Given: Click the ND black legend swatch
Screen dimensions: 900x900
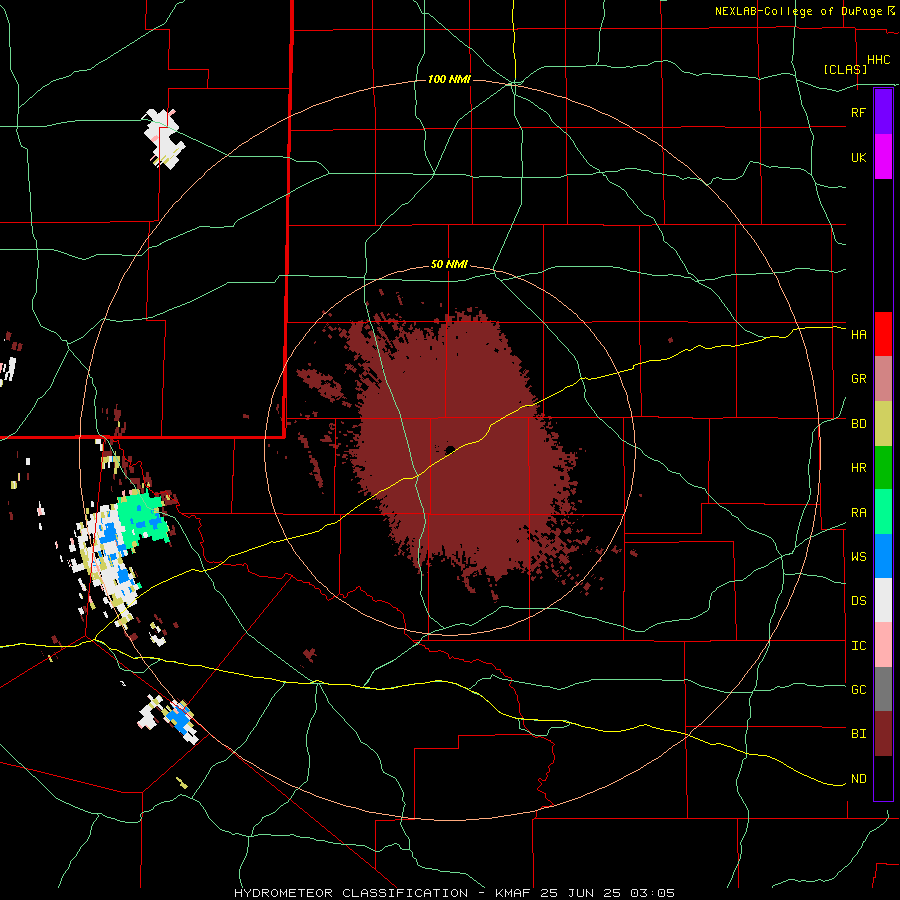Looking at the screenshot, I should tap(883, 778).
